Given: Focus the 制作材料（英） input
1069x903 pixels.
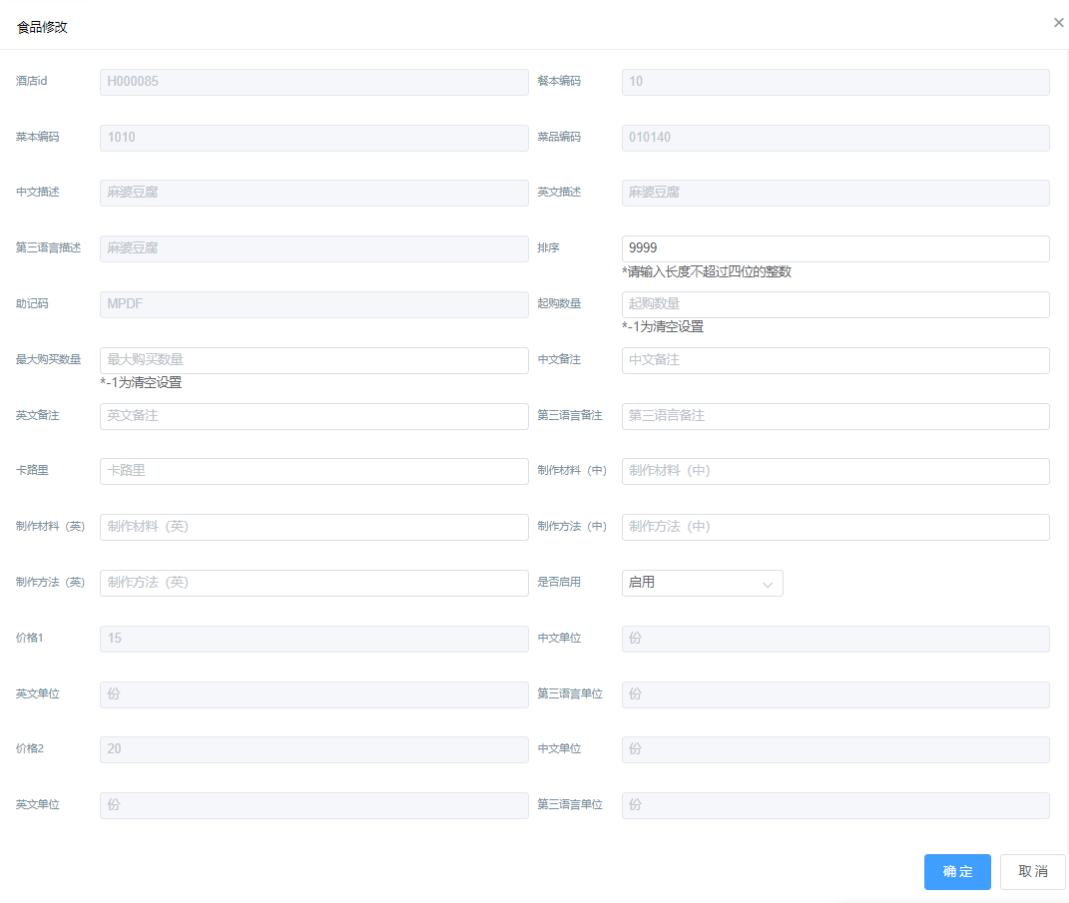Looking at the screenshot, I should [x=314, y=527].
